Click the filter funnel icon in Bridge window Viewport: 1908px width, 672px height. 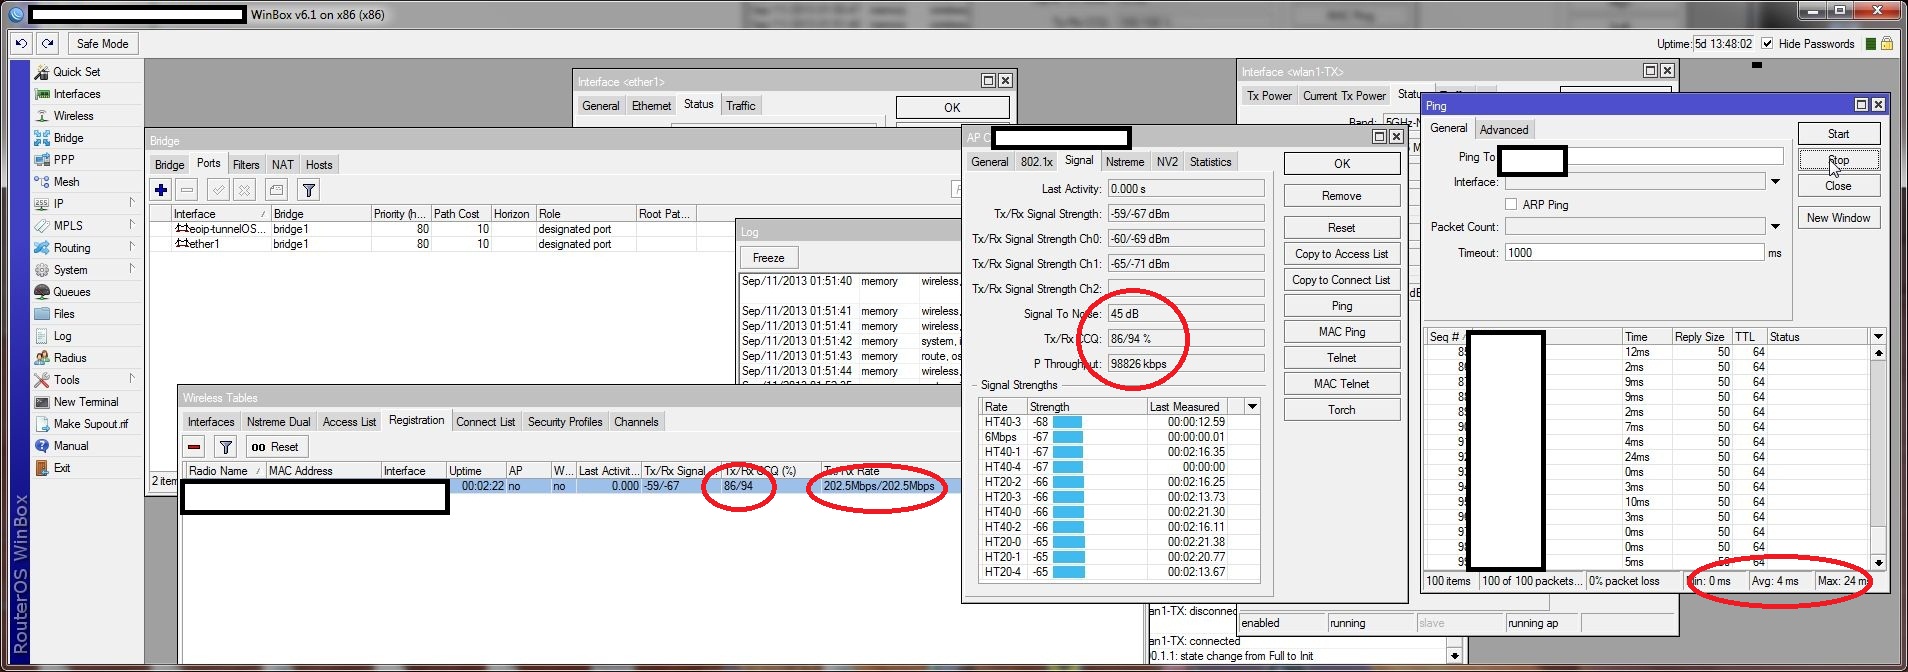tap(309, 190)
